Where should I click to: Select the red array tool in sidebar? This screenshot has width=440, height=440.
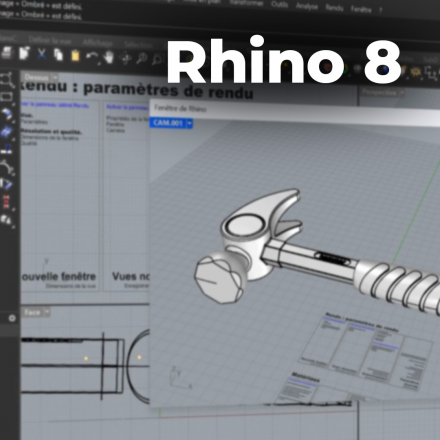tap(7, 202)
